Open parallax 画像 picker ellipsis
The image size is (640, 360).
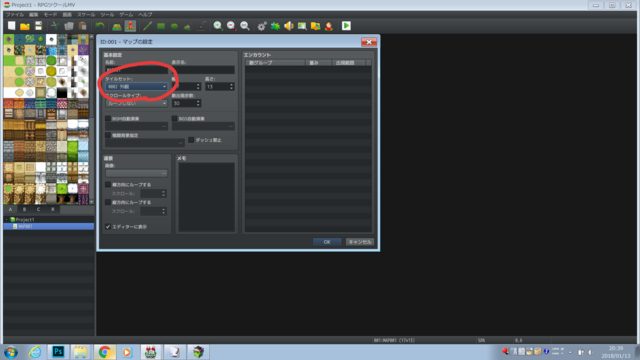tap(164, 173)
